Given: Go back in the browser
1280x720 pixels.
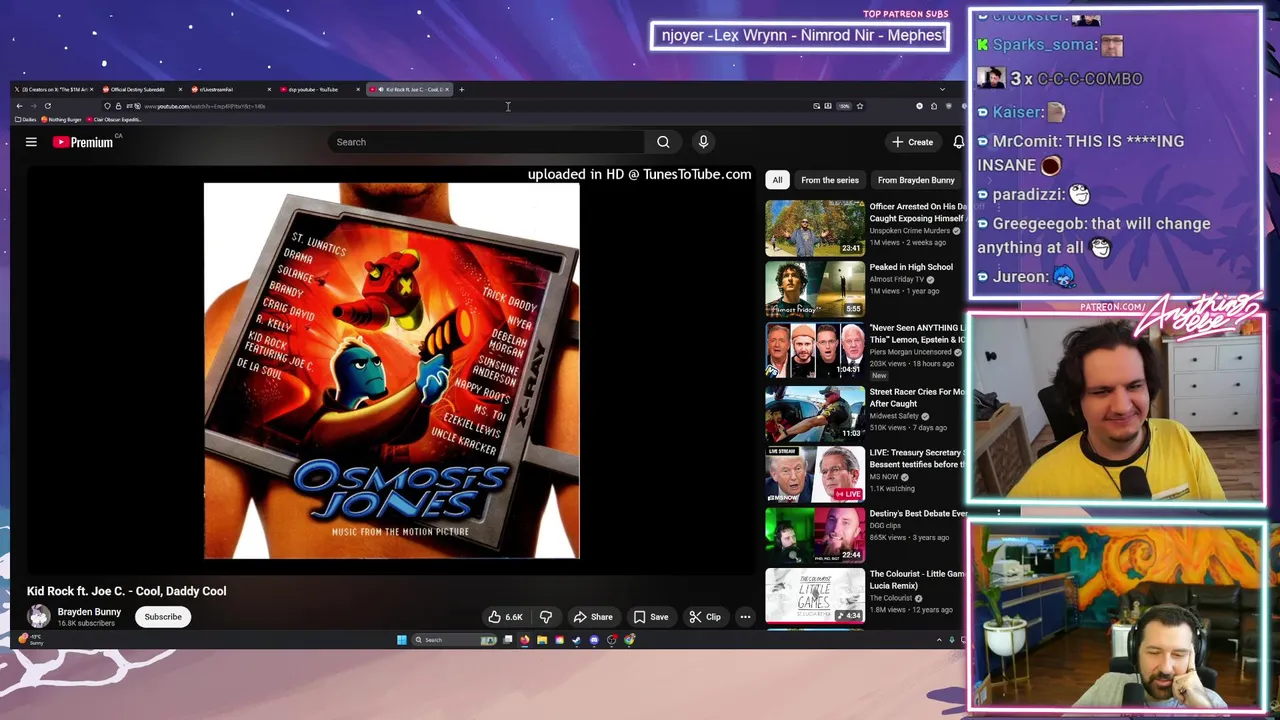Looking at the screenshot, I should point(19,106).
